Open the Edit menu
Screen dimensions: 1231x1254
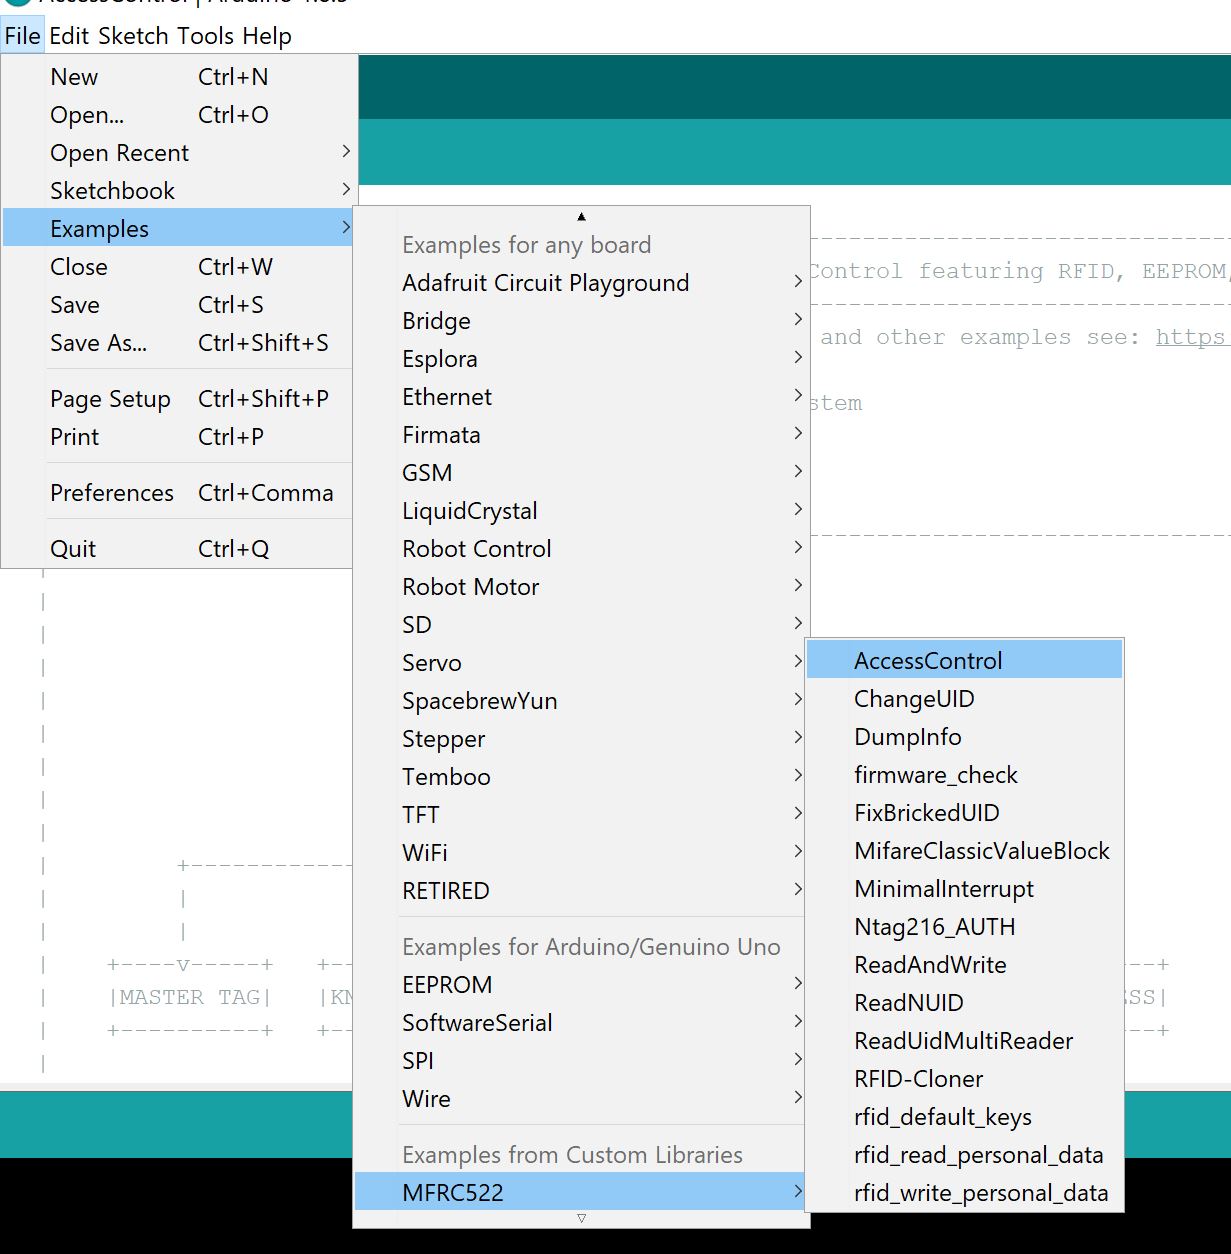tap(69, 36)
